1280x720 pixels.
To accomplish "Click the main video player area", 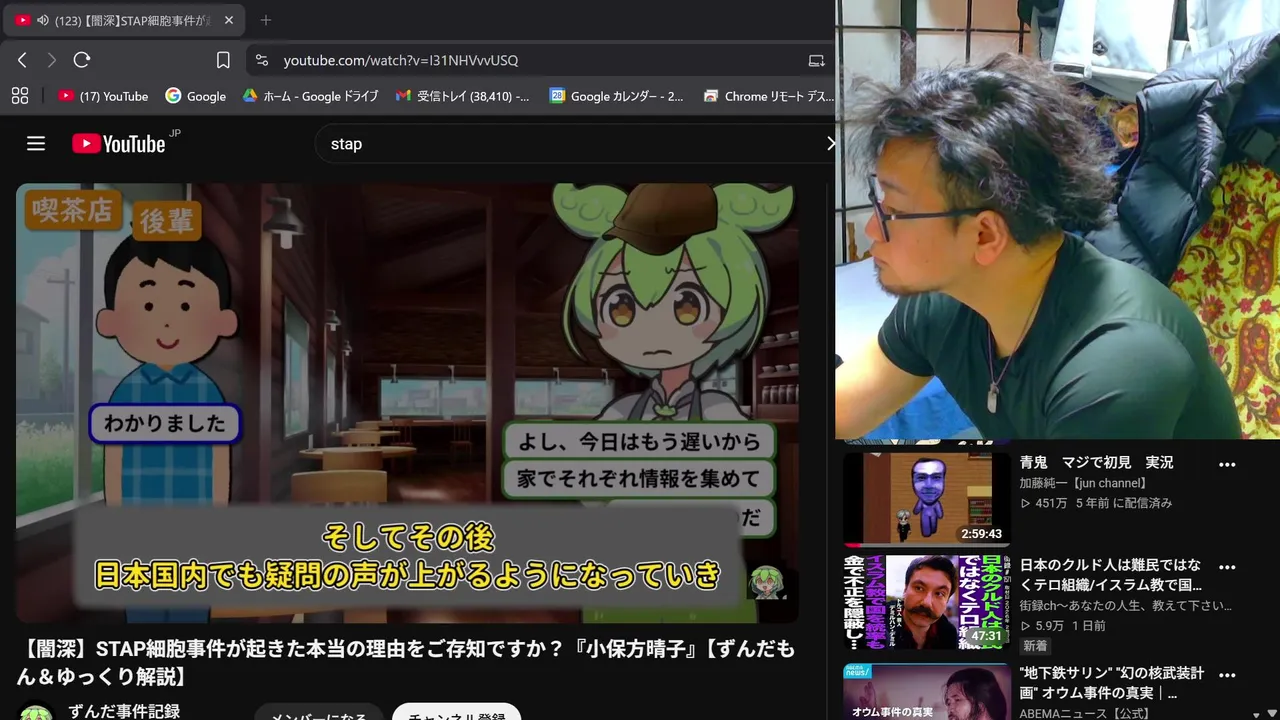I will (407, 403).
